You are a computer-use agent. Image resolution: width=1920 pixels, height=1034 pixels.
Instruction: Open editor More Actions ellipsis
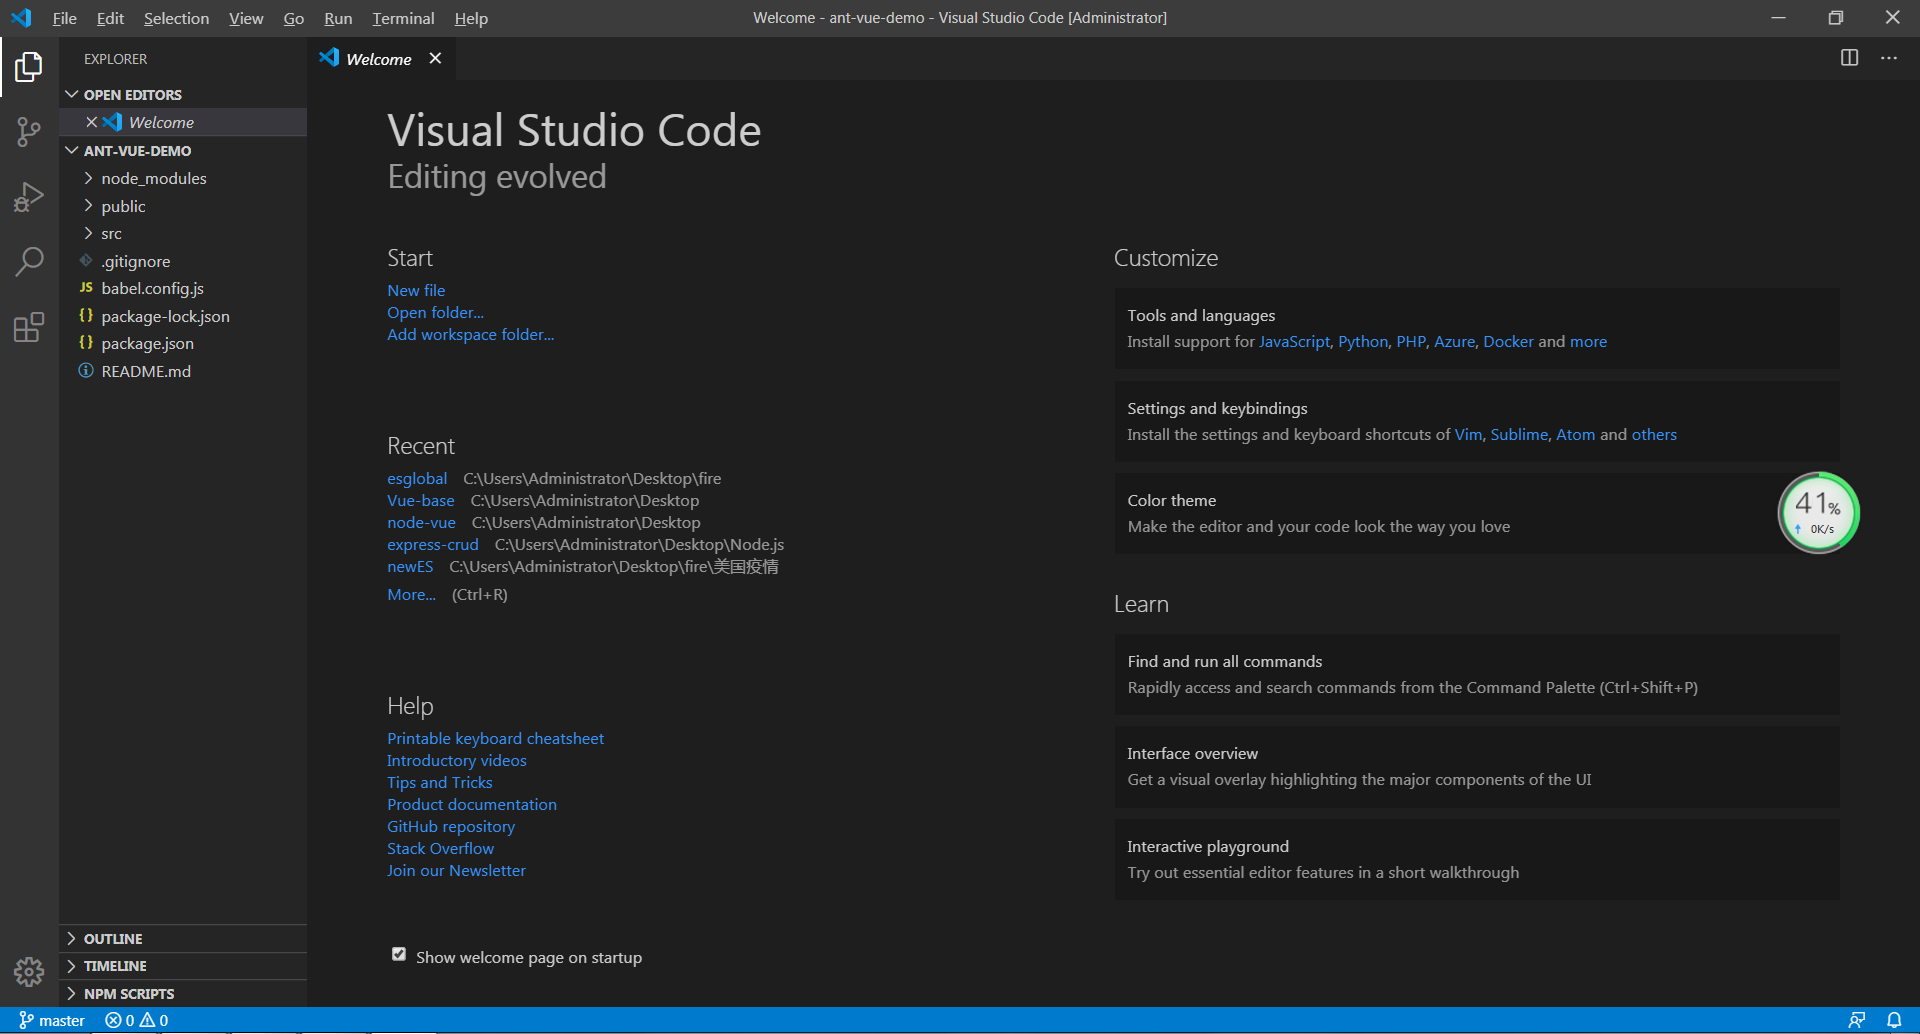[1888, 58]
